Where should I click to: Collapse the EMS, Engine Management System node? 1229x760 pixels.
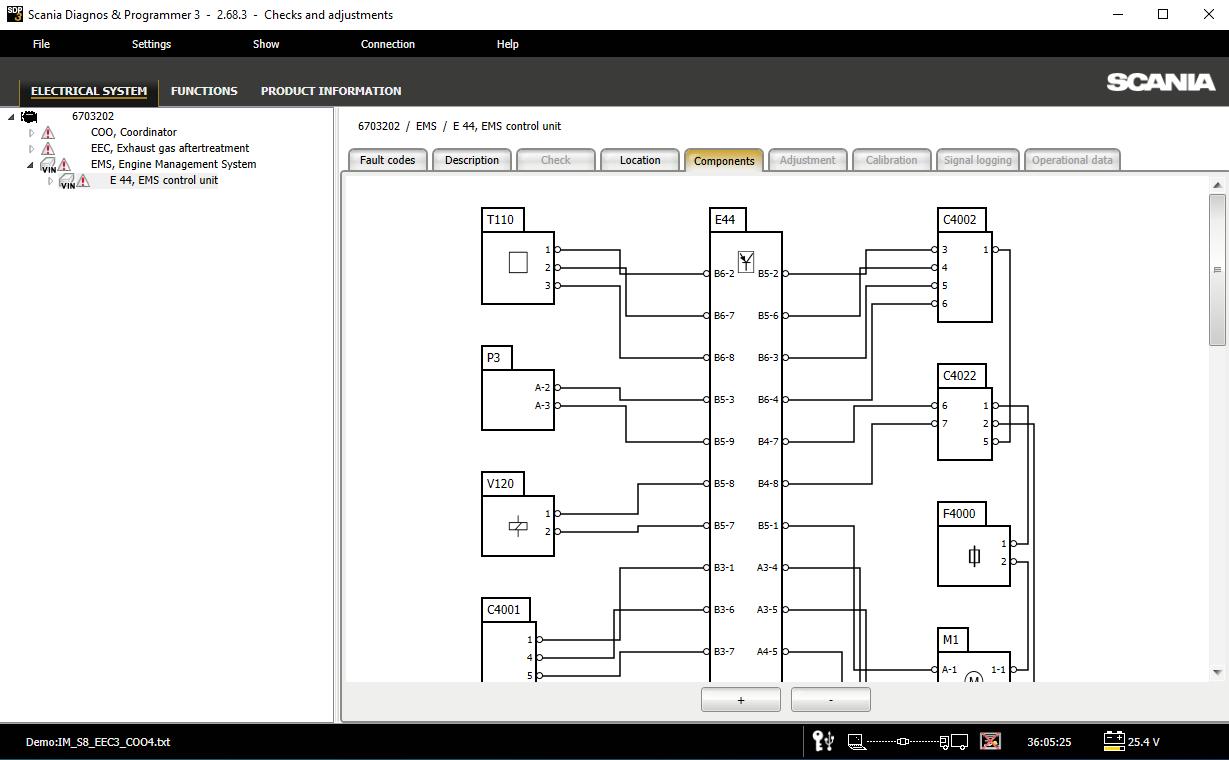coord(30,165)
